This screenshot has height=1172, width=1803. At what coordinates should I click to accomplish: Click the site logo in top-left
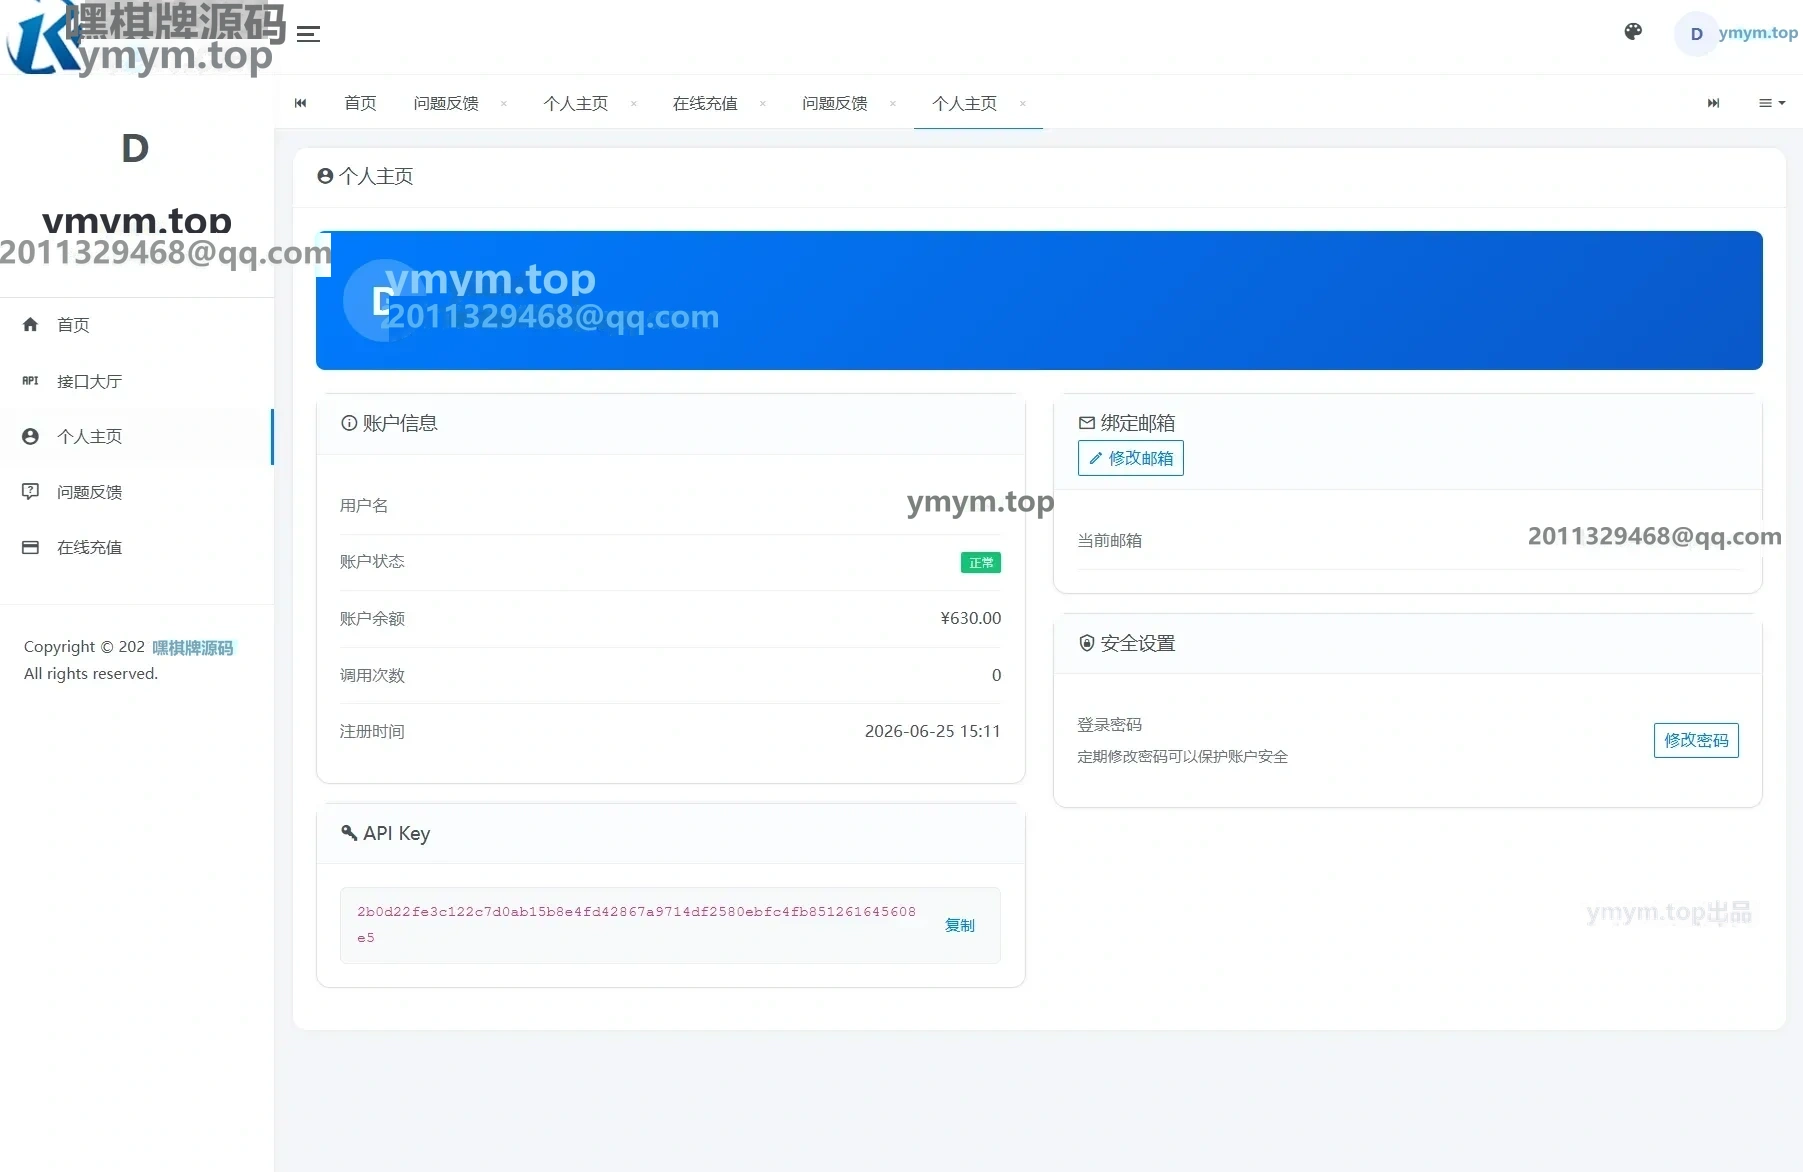click(x=145, y=38)
